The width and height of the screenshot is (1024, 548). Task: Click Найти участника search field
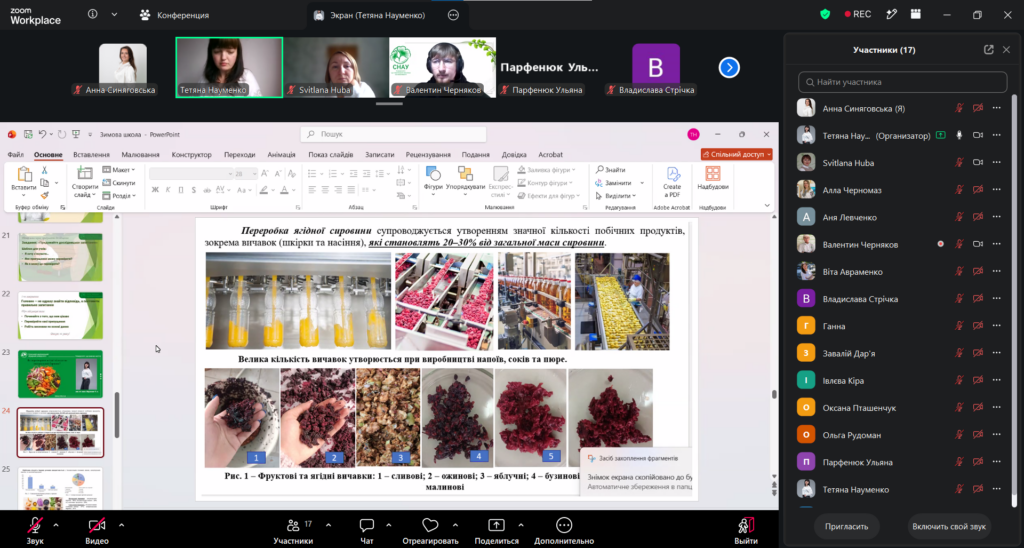[x=903, y=82]
